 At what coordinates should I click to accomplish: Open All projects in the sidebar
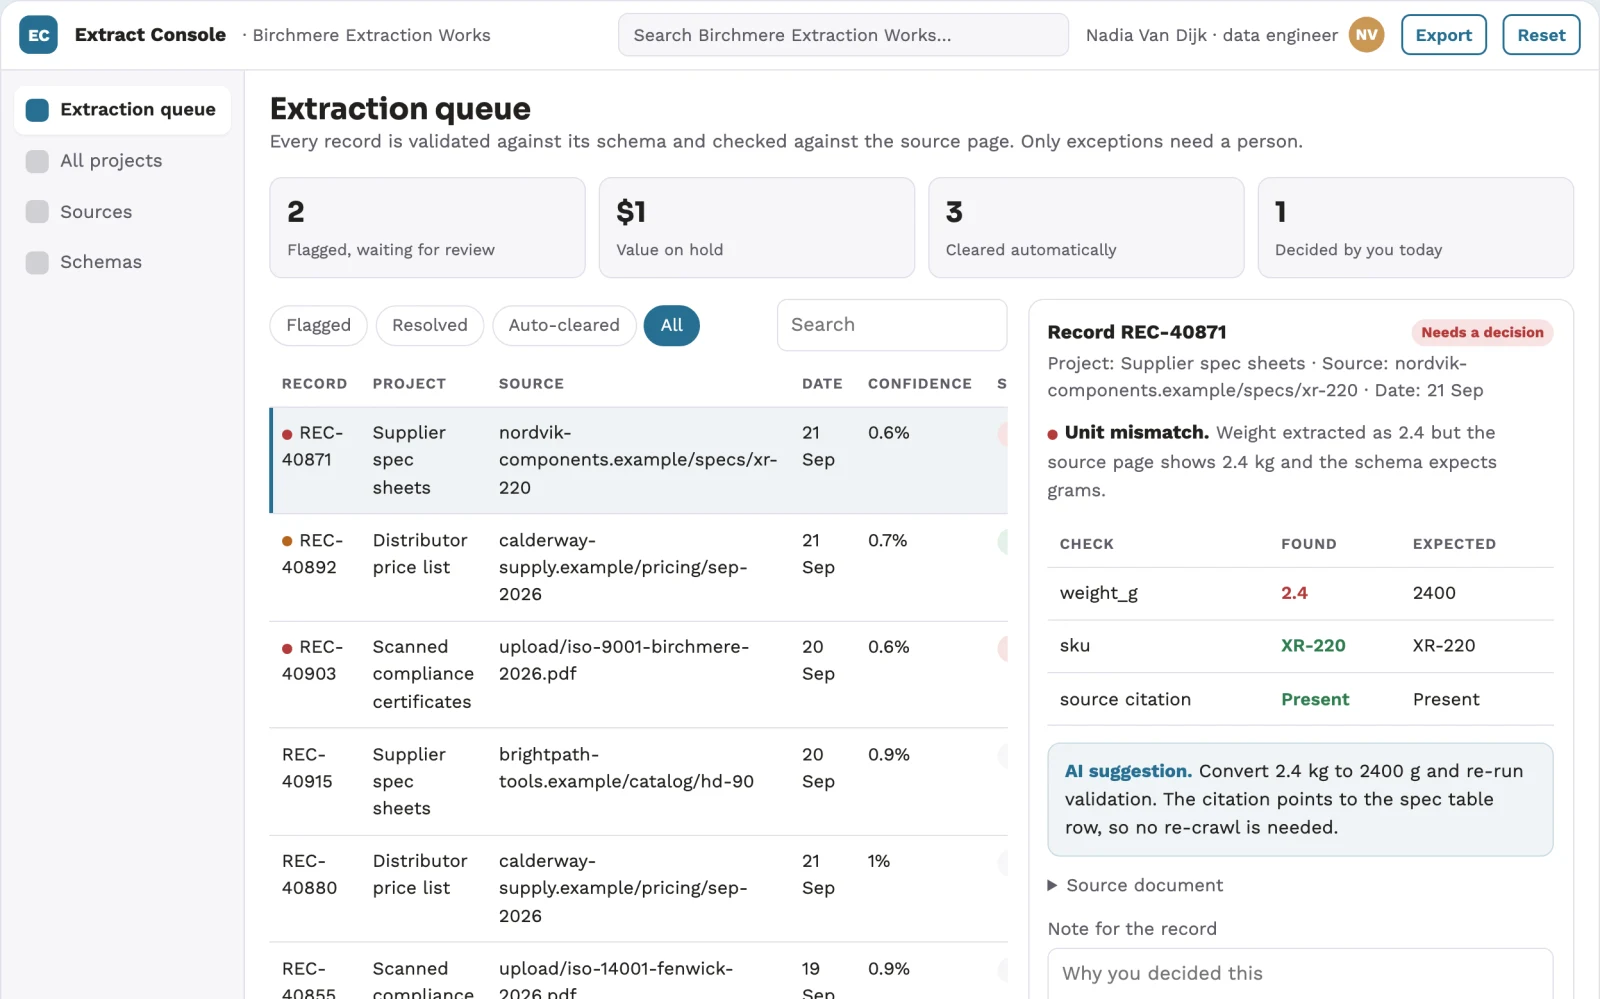point(122,161)
